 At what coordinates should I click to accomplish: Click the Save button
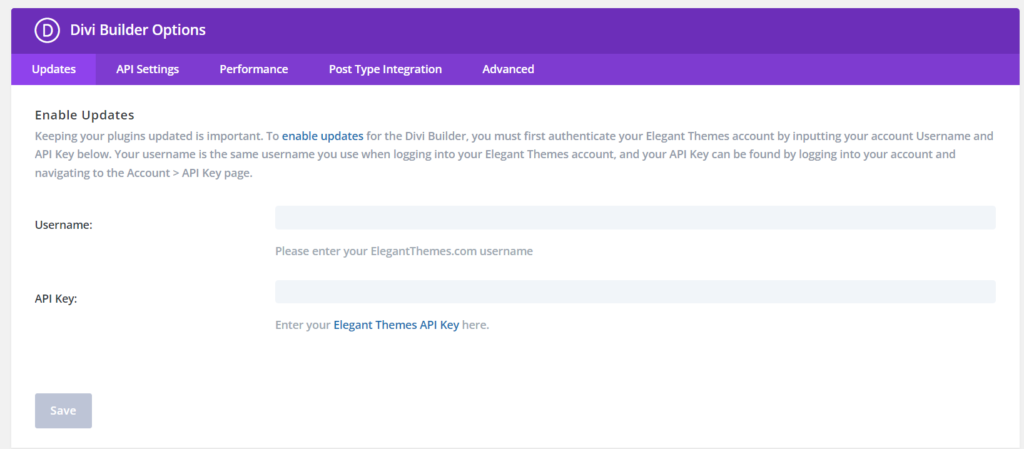coord(63,410)
